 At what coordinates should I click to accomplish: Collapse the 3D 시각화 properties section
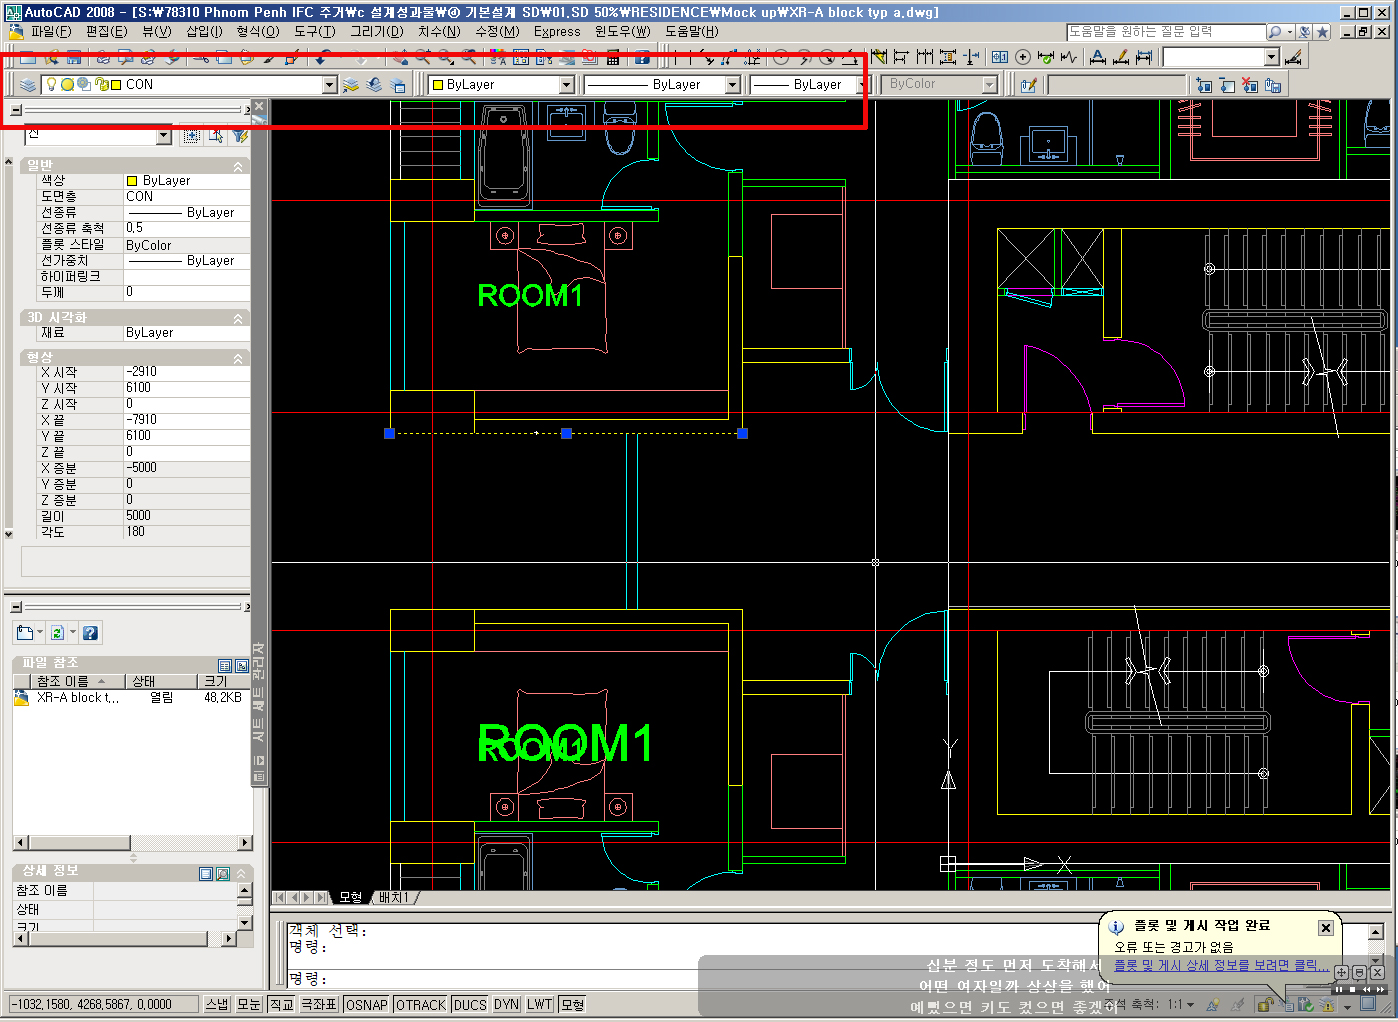(238, 318)
